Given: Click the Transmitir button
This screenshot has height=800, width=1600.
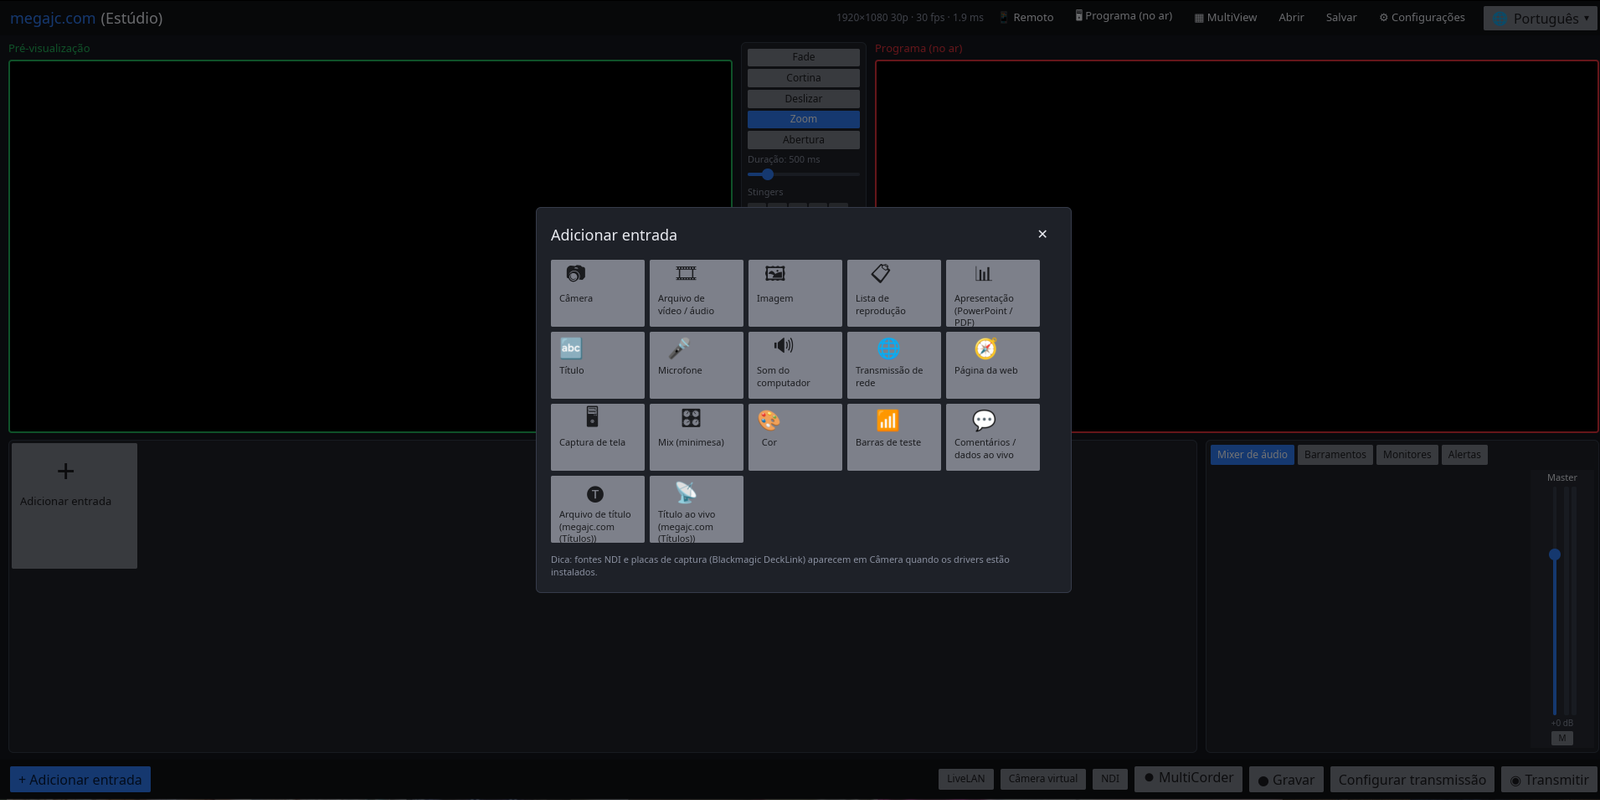Looking at the screenshot, I should click(1549, 780).
